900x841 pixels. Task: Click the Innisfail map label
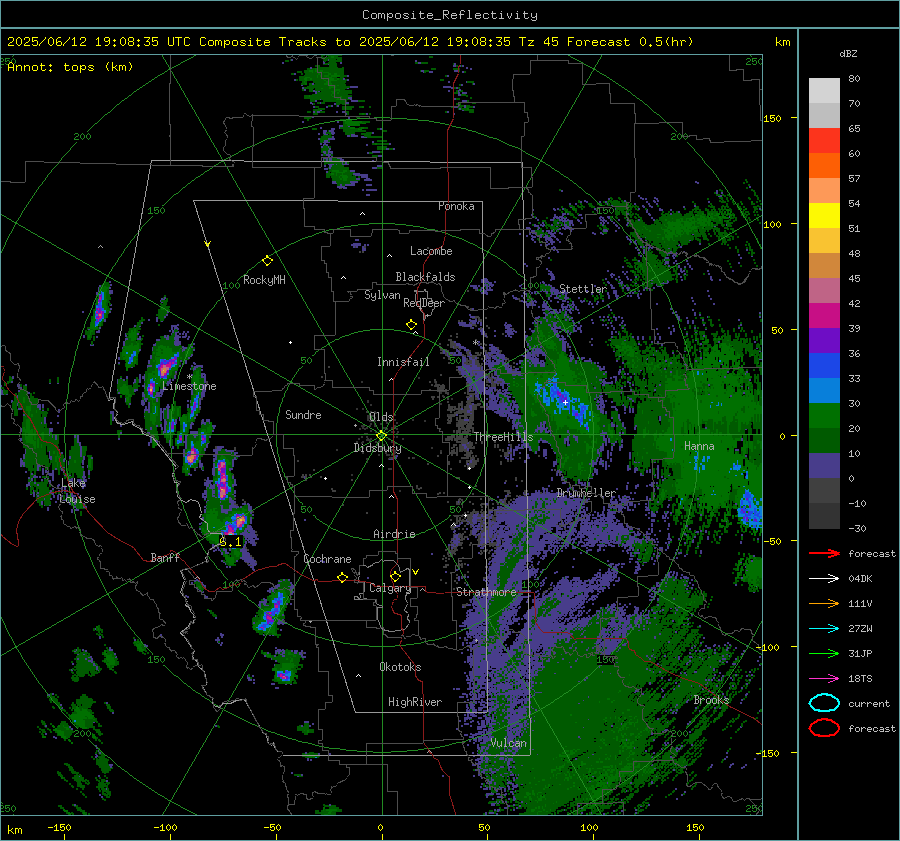click(x=403, y=362)
